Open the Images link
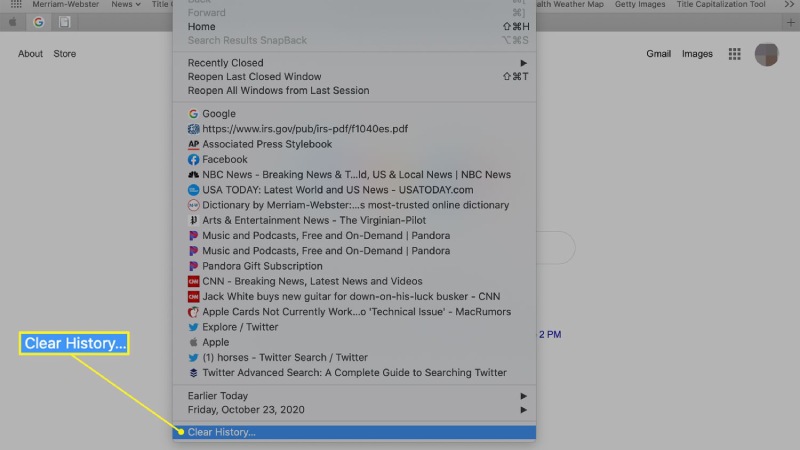 click(697, 54)
